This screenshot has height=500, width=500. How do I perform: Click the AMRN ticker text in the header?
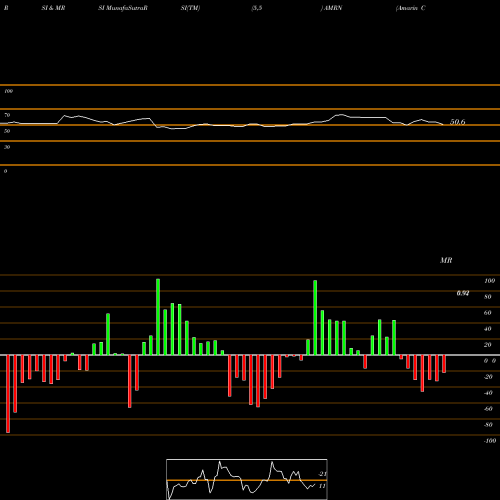[x=333, y=8]
